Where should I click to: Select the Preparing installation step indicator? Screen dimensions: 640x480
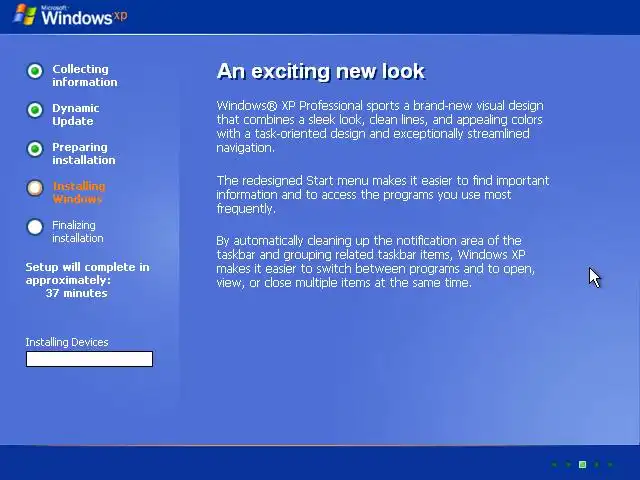click(x=35, y=149)
